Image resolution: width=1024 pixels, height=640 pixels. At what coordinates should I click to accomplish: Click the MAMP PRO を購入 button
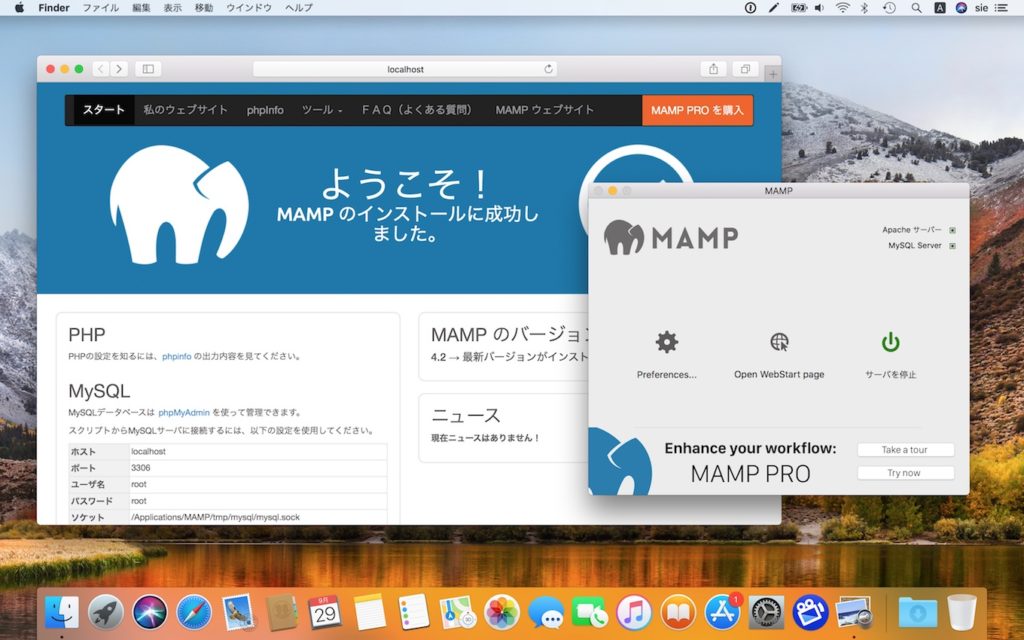tap(697, 110)
